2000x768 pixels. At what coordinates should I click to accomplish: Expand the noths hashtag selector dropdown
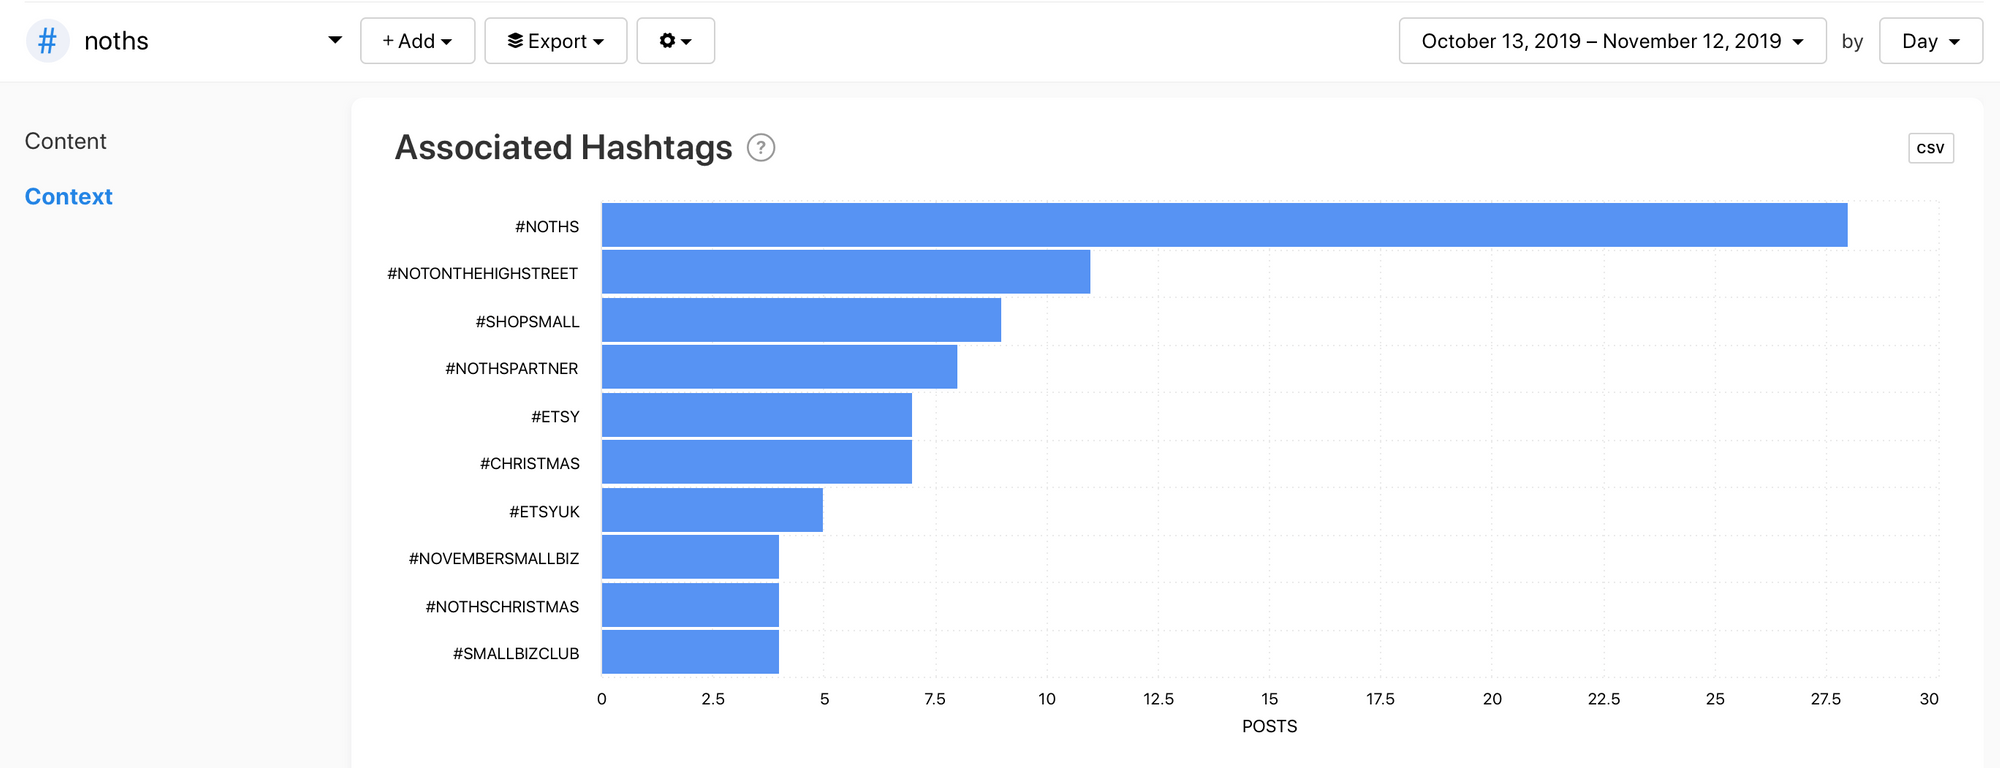coord(334,41)
